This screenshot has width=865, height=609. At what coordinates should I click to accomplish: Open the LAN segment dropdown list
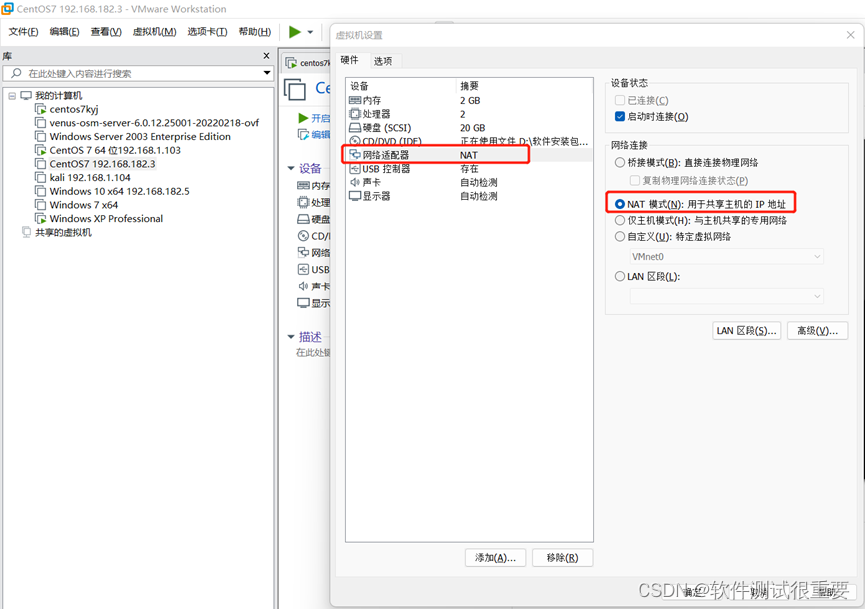[x=727, y=296]
